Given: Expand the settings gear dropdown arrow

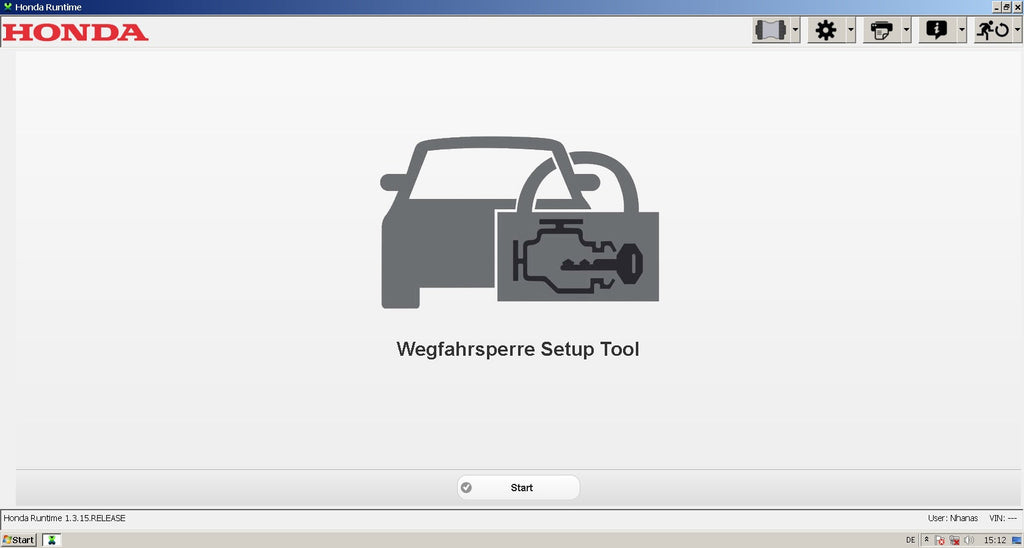Looking at the screenshot, I should (851, 30).
